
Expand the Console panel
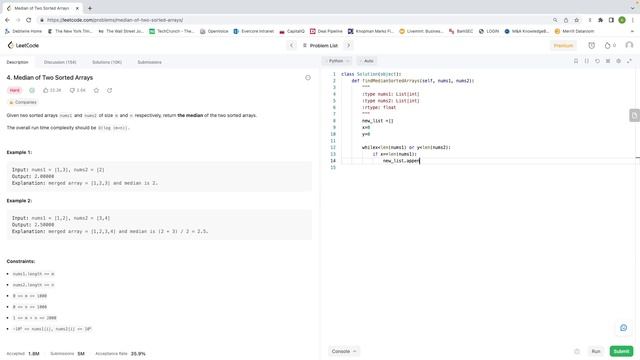pyautogui.click(x=344, y=351)
